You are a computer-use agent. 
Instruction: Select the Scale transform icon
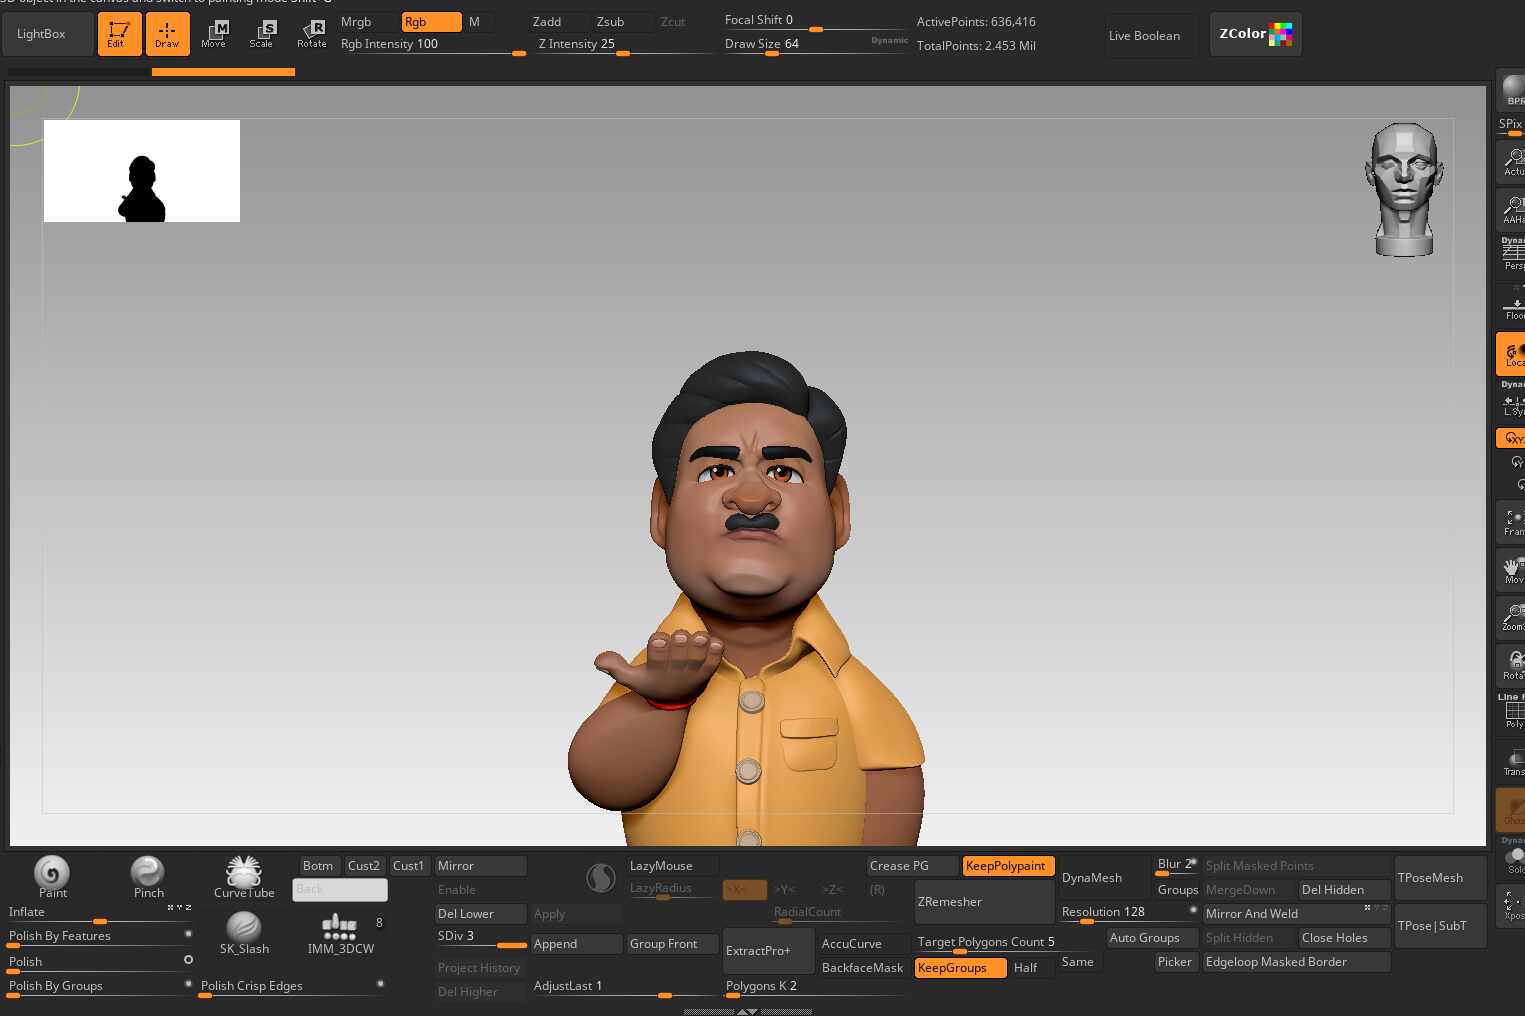[x=262, y=34]
